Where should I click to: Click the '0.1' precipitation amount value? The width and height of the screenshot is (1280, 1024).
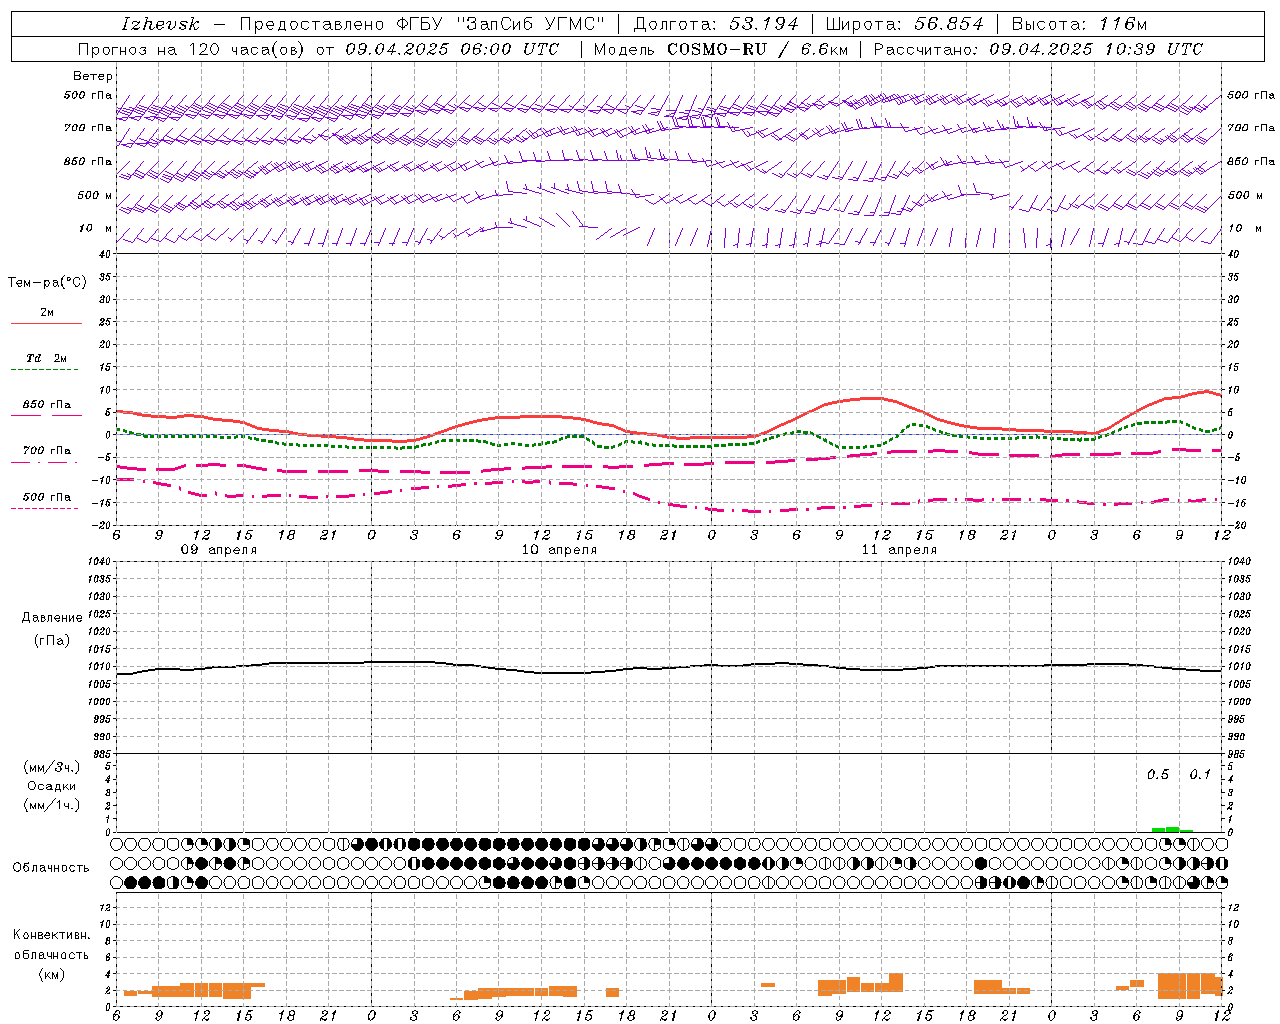click(1200, 774)
